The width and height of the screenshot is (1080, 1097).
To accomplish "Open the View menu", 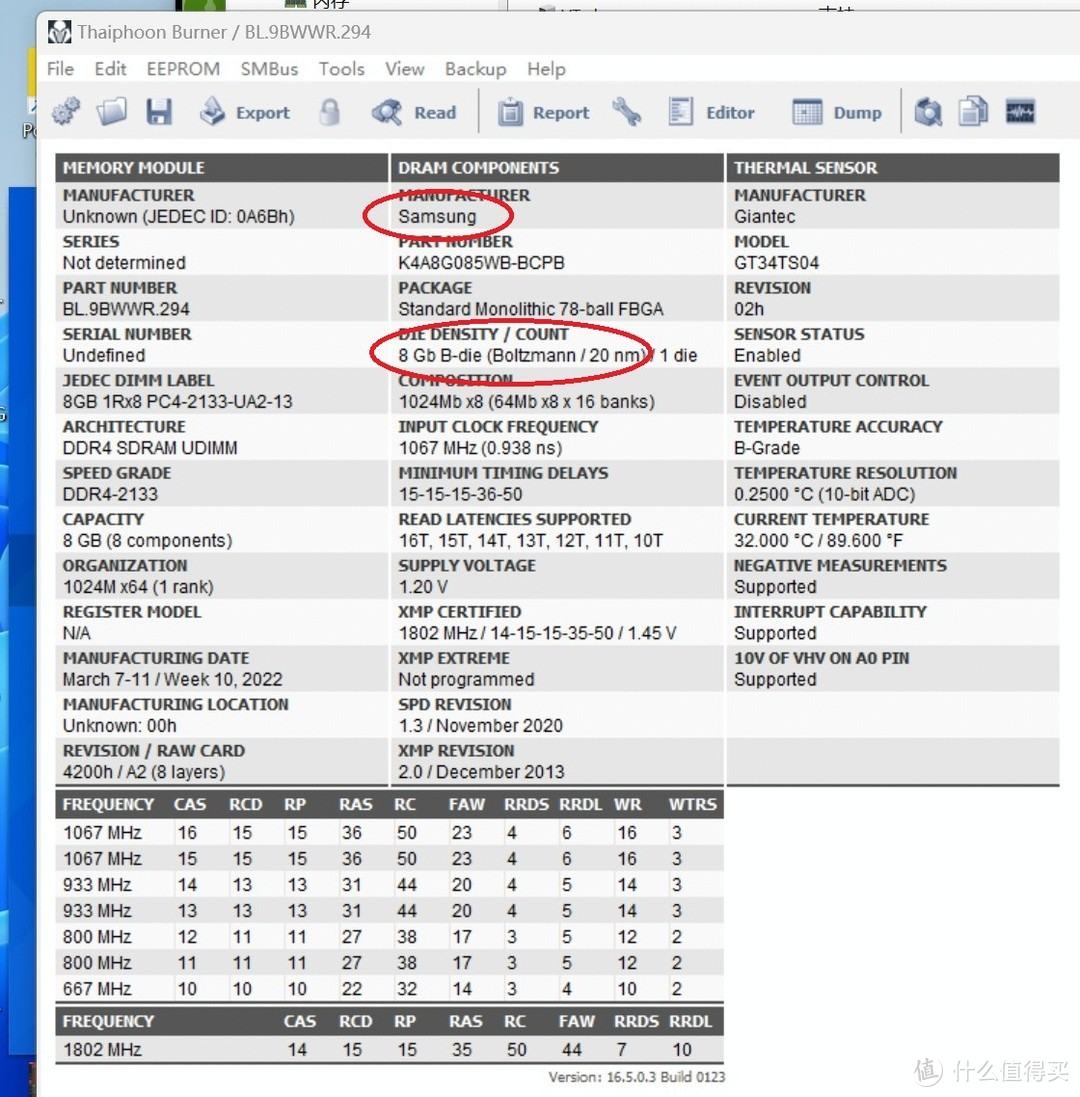I will tap(404, 69).
